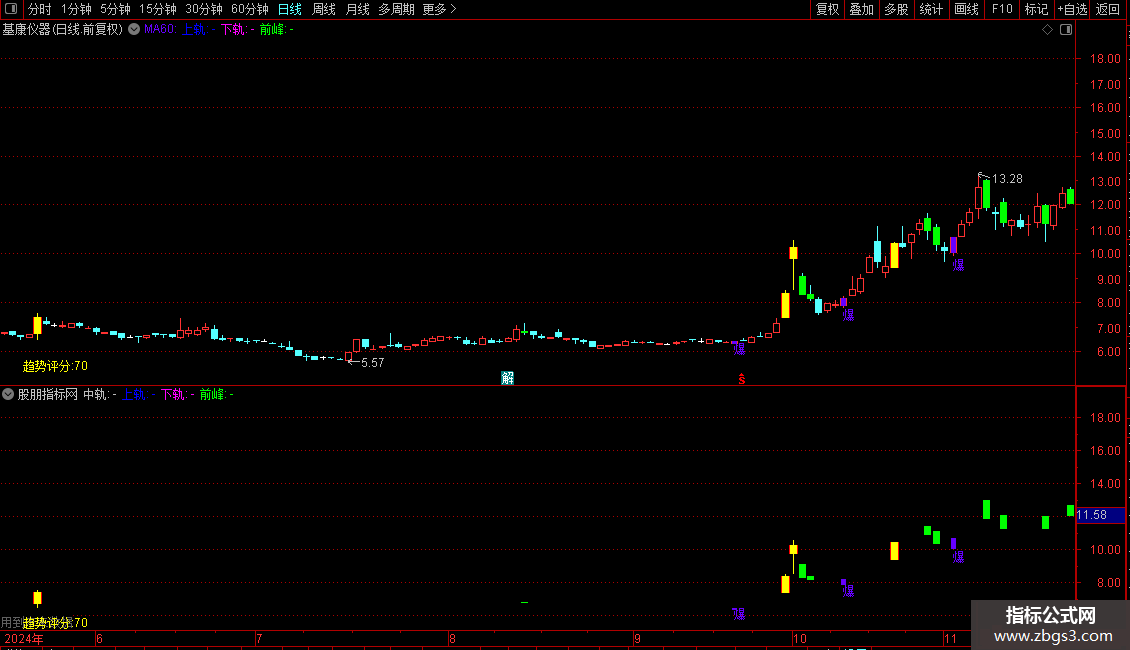Click the 解 marker below the main chart
The image size is (1130, 650).
tap(507, 378)
